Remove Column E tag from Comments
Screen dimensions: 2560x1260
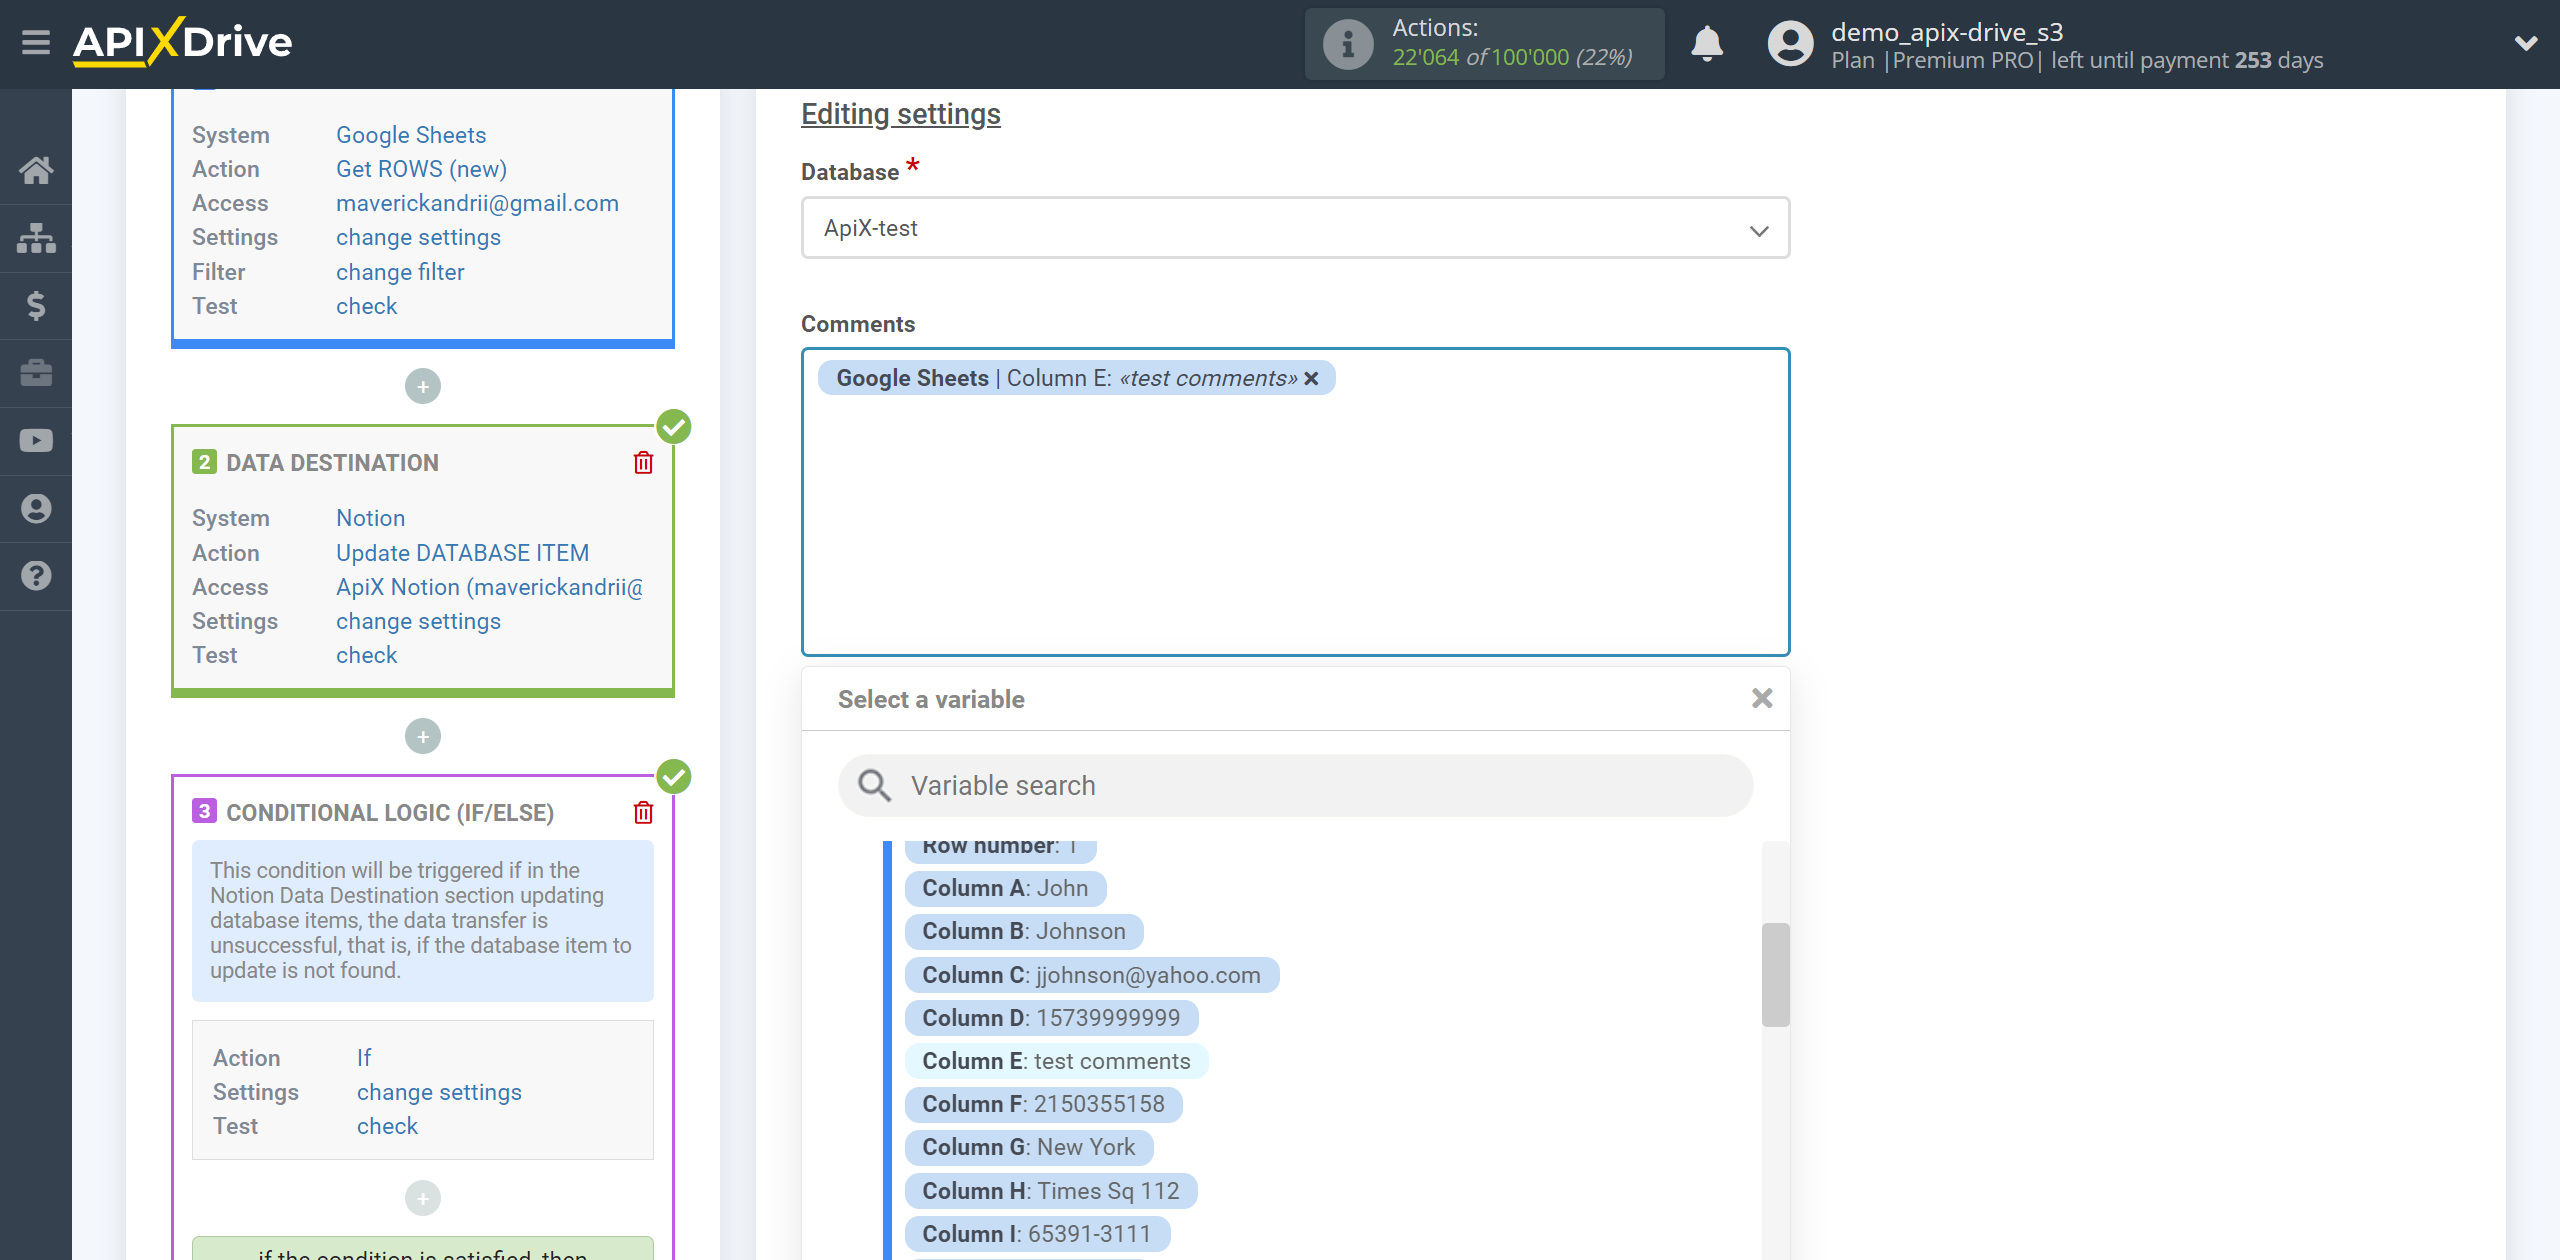(x=1311, y=378)
